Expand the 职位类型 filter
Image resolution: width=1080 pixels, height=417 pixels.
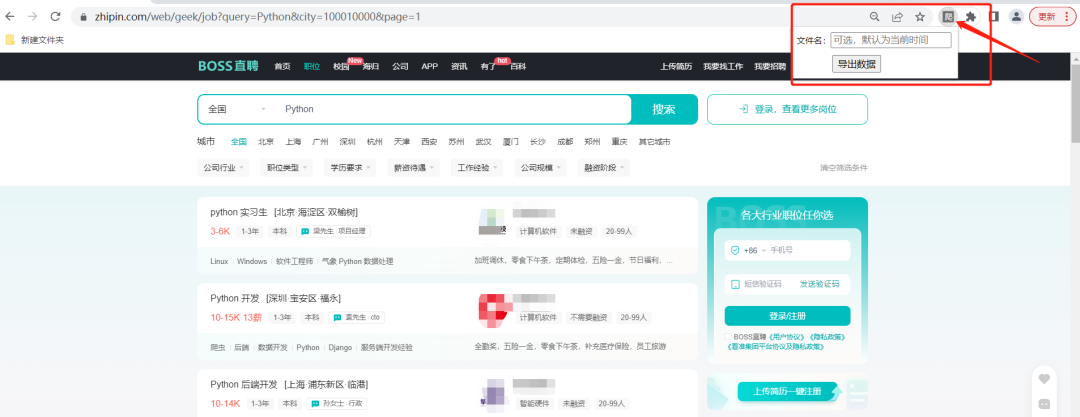[x=286, y=167]
